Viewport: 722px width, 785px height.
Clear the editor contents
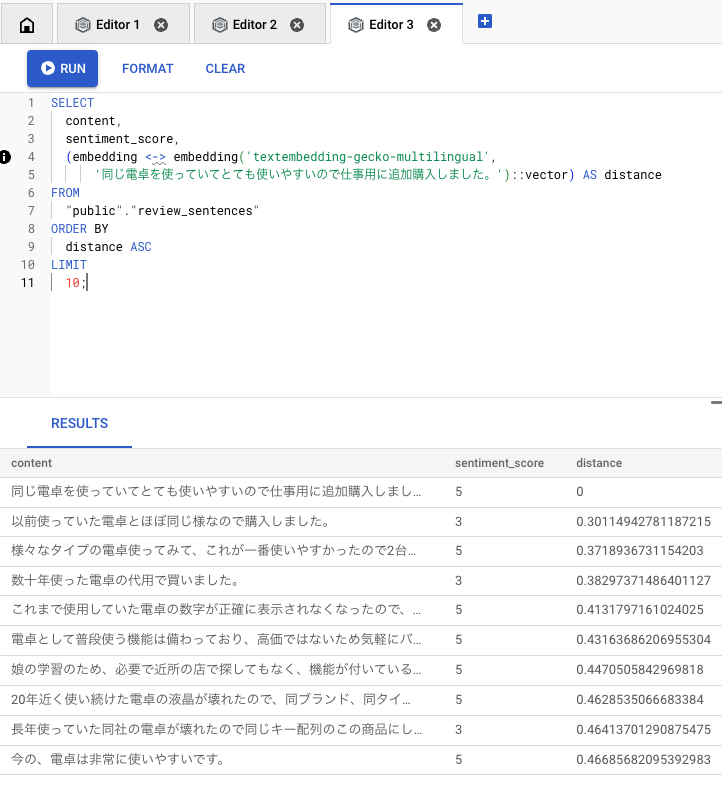point(225,69)
